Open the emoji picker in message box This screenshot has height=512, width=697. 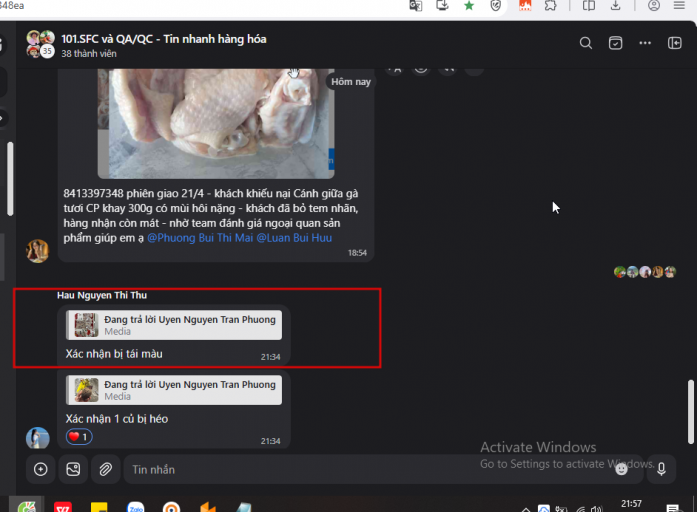621,469
